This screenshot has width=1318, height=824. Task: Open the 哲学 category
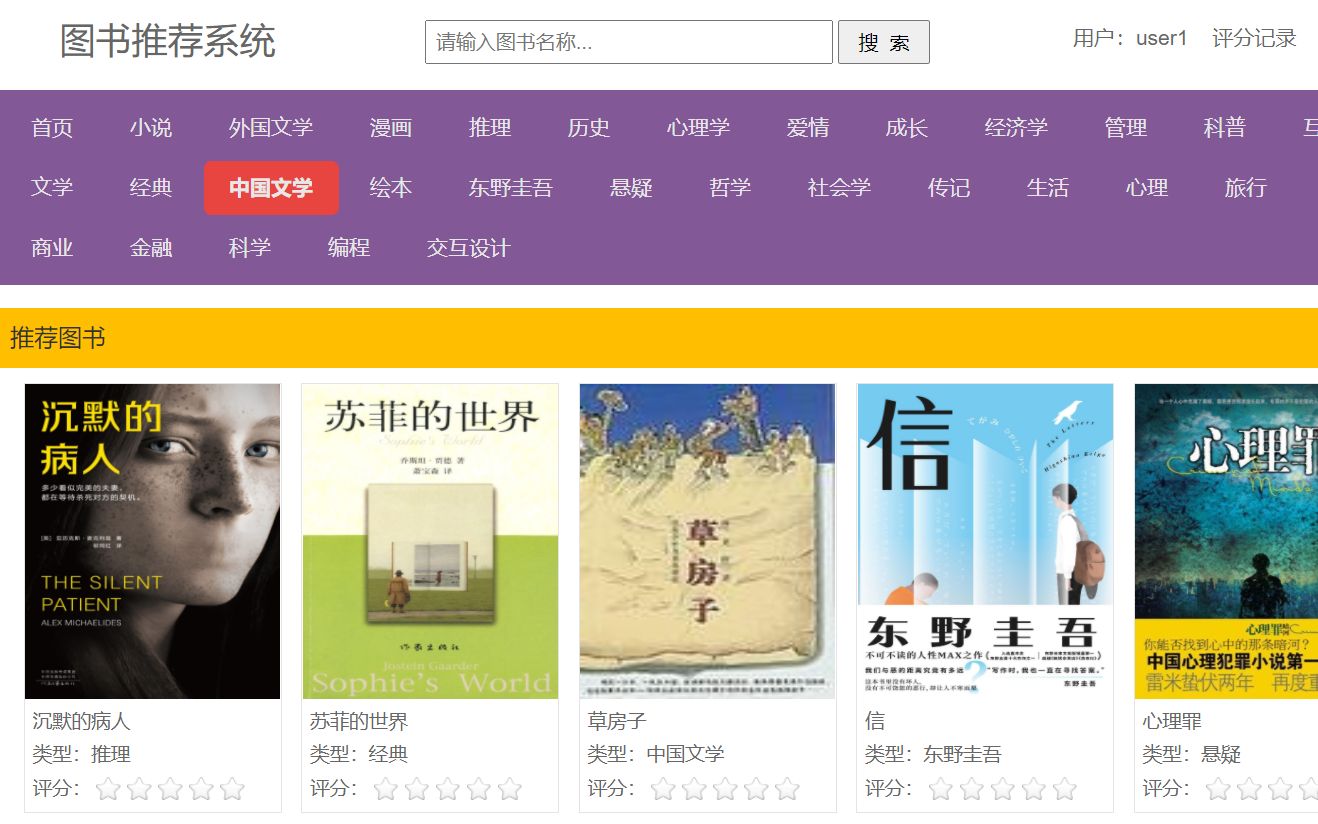[730, 188]
